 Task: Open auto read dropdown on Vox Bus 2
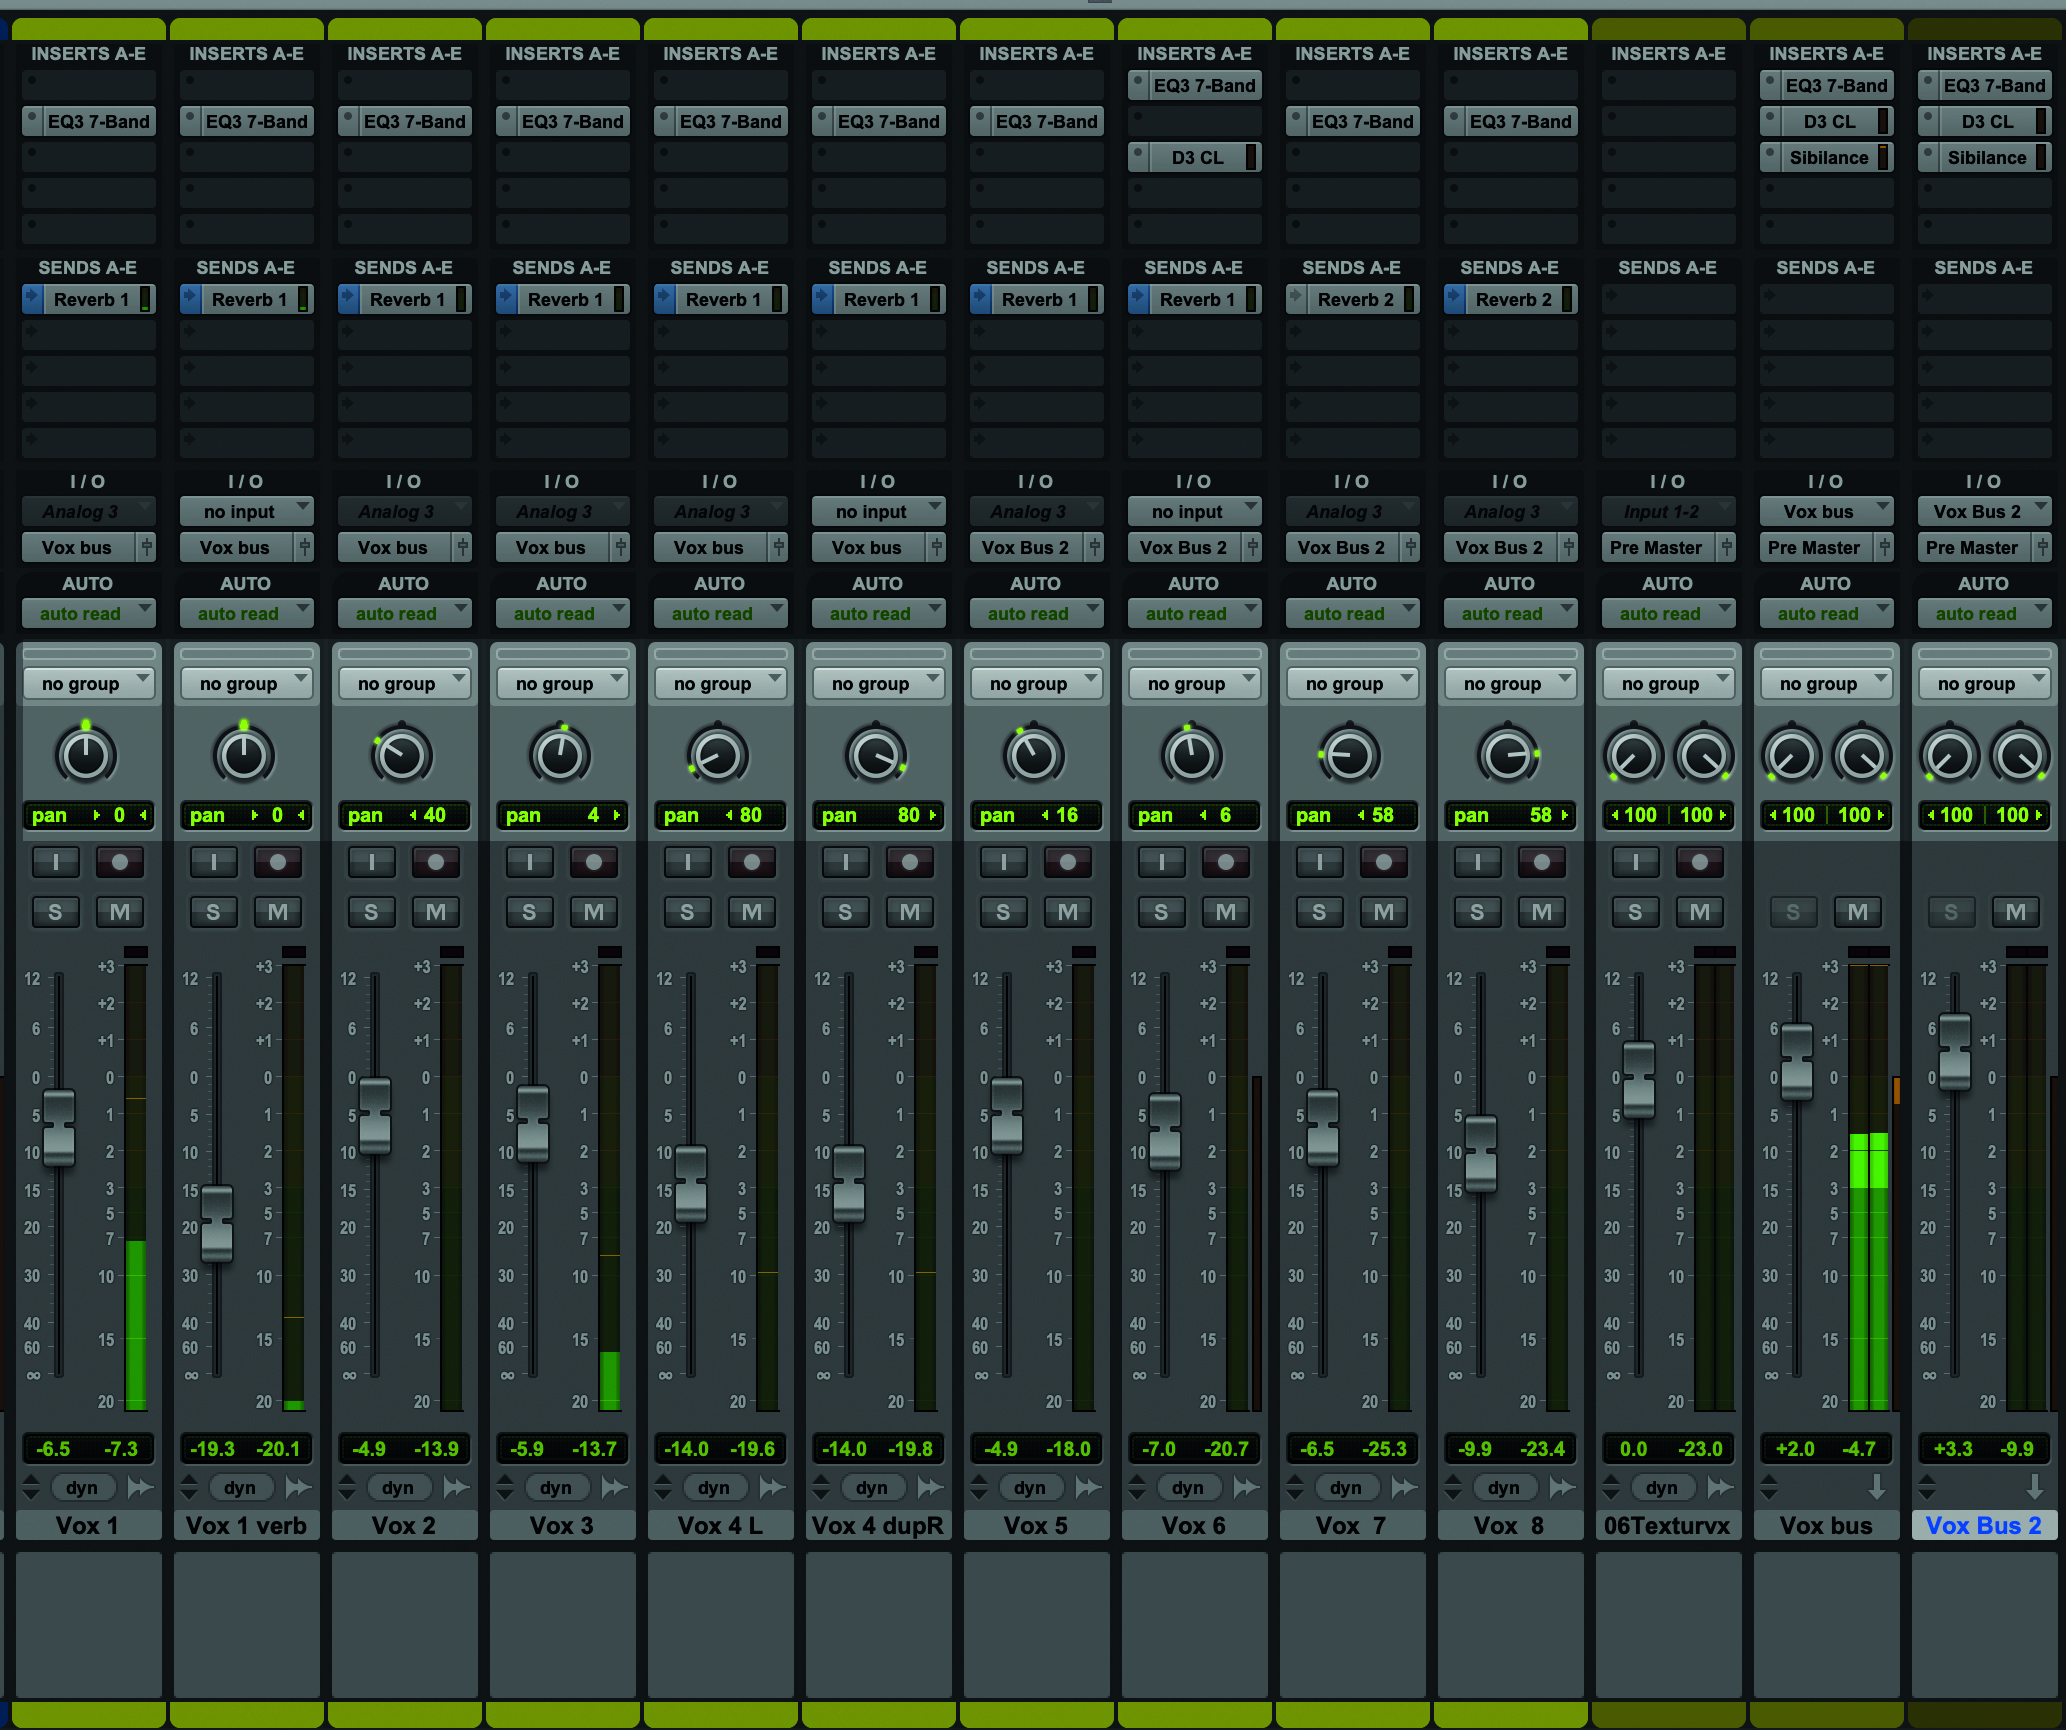click(x=1985, y=613)
